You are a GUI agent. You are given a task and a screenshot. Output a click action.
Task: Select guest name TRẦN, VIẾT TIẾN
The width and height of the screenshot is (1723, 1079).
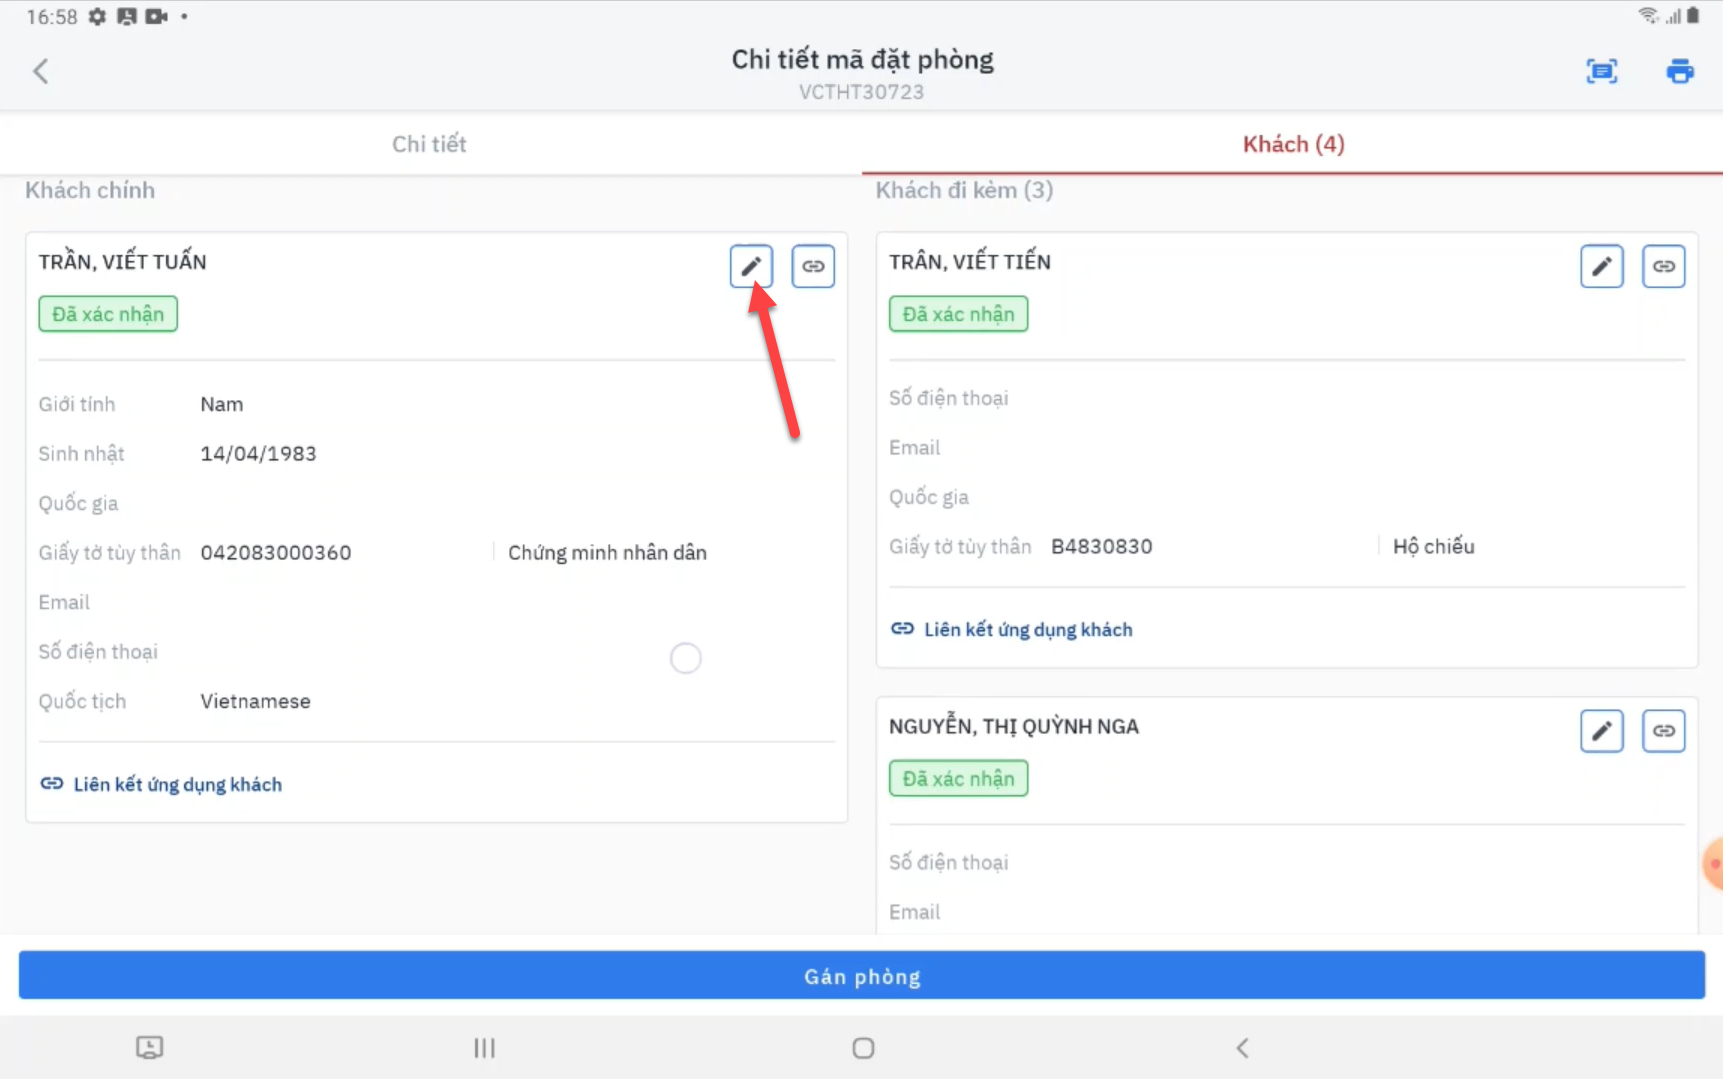[970, 262]
